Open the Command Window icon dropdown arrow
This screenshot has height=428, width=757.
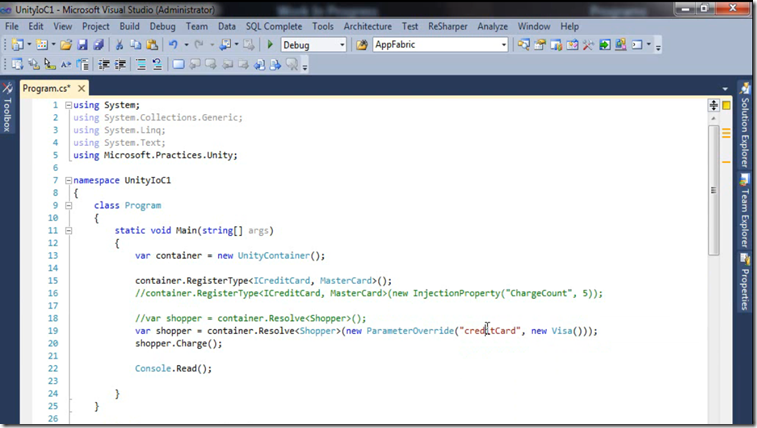(x=648, y=45)
